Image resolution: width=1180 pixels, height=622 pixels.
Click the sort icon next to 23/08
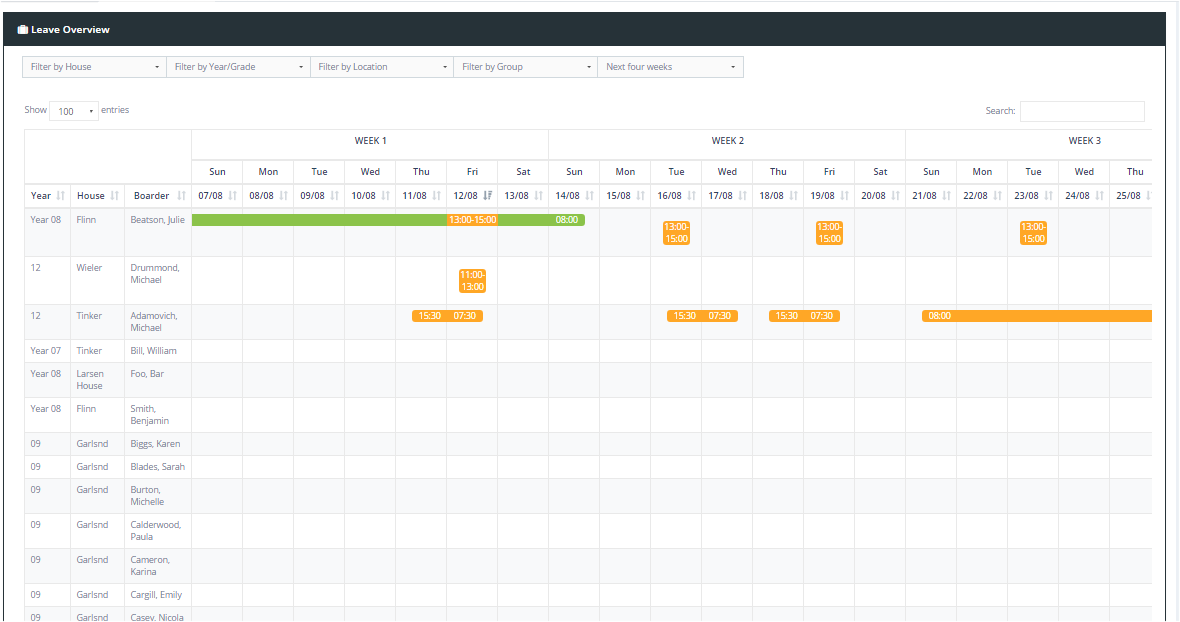tap(1048, 196)
